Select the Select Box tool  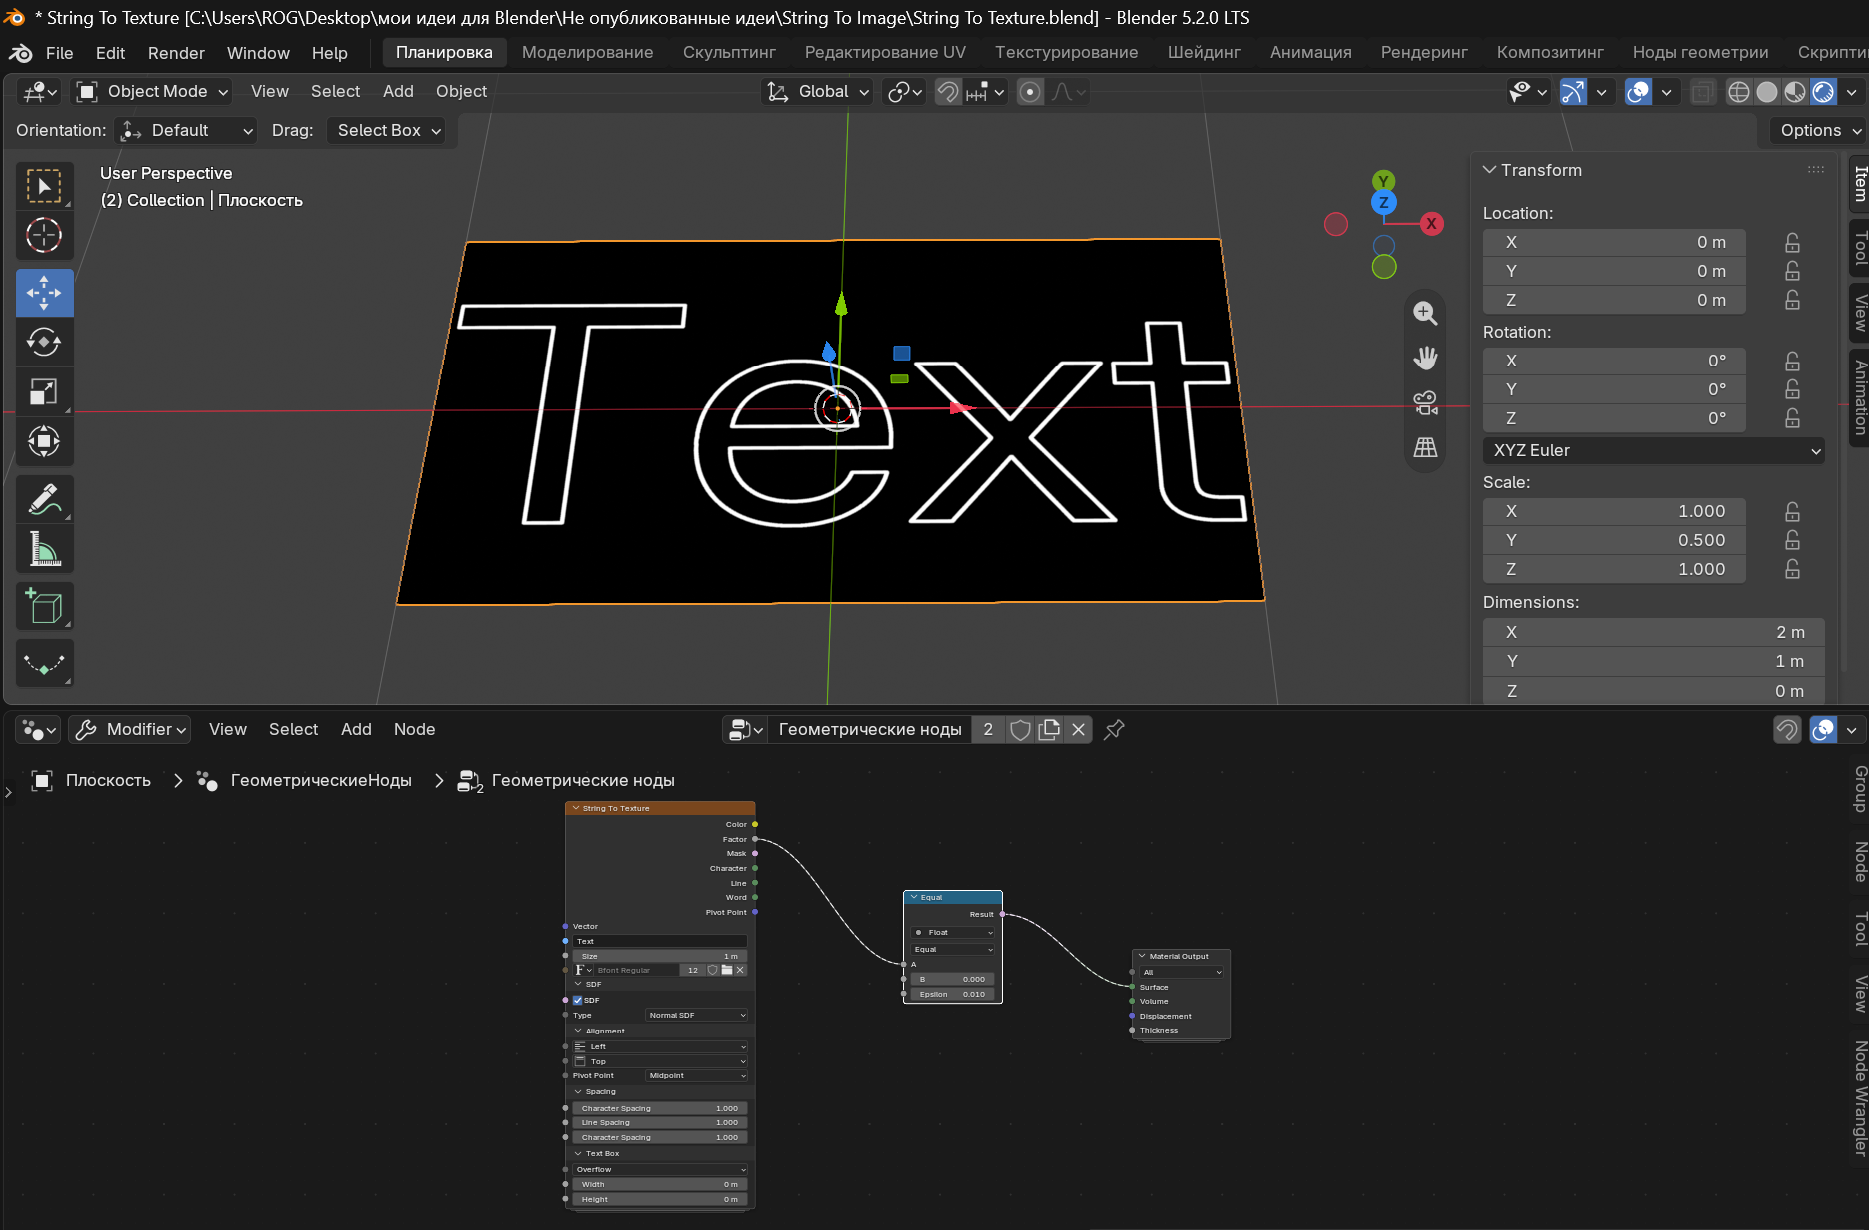point(44,187)
